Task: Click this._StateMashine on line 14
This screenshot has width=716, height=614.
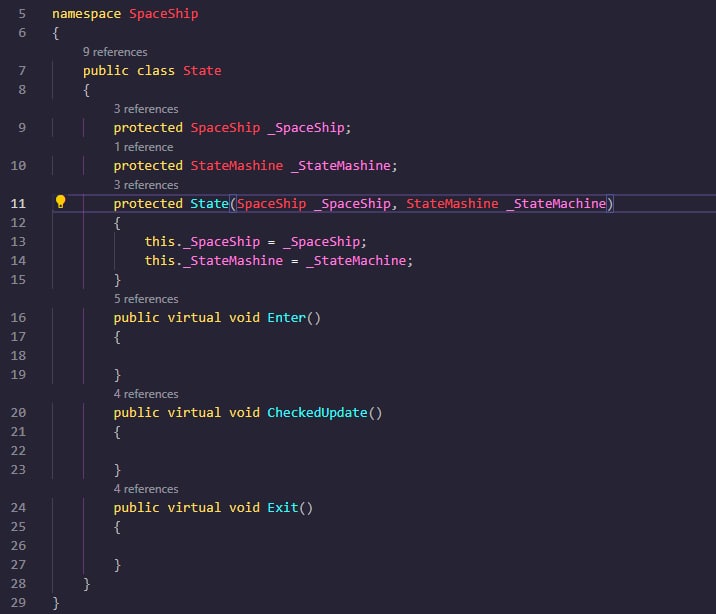Action: tap(214, 261)
